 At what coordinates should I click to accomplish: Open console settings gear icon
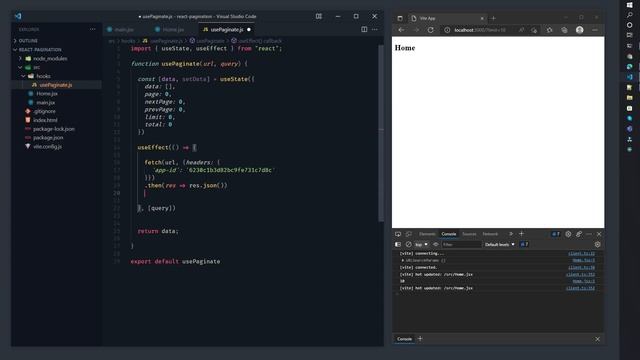pyautogui.click(x=598, y=244)
